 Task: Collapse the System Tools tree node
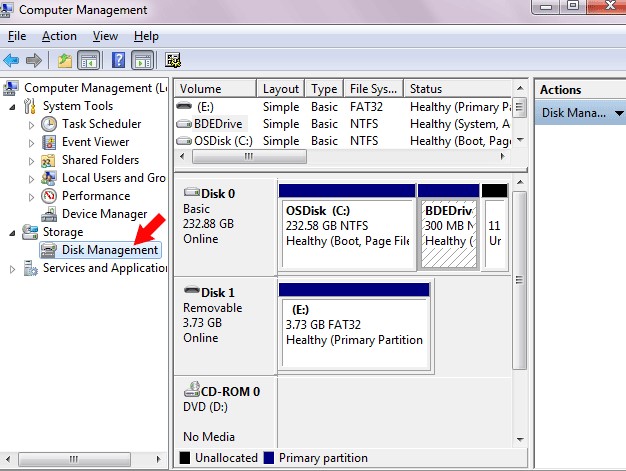[x=12, y=107]
